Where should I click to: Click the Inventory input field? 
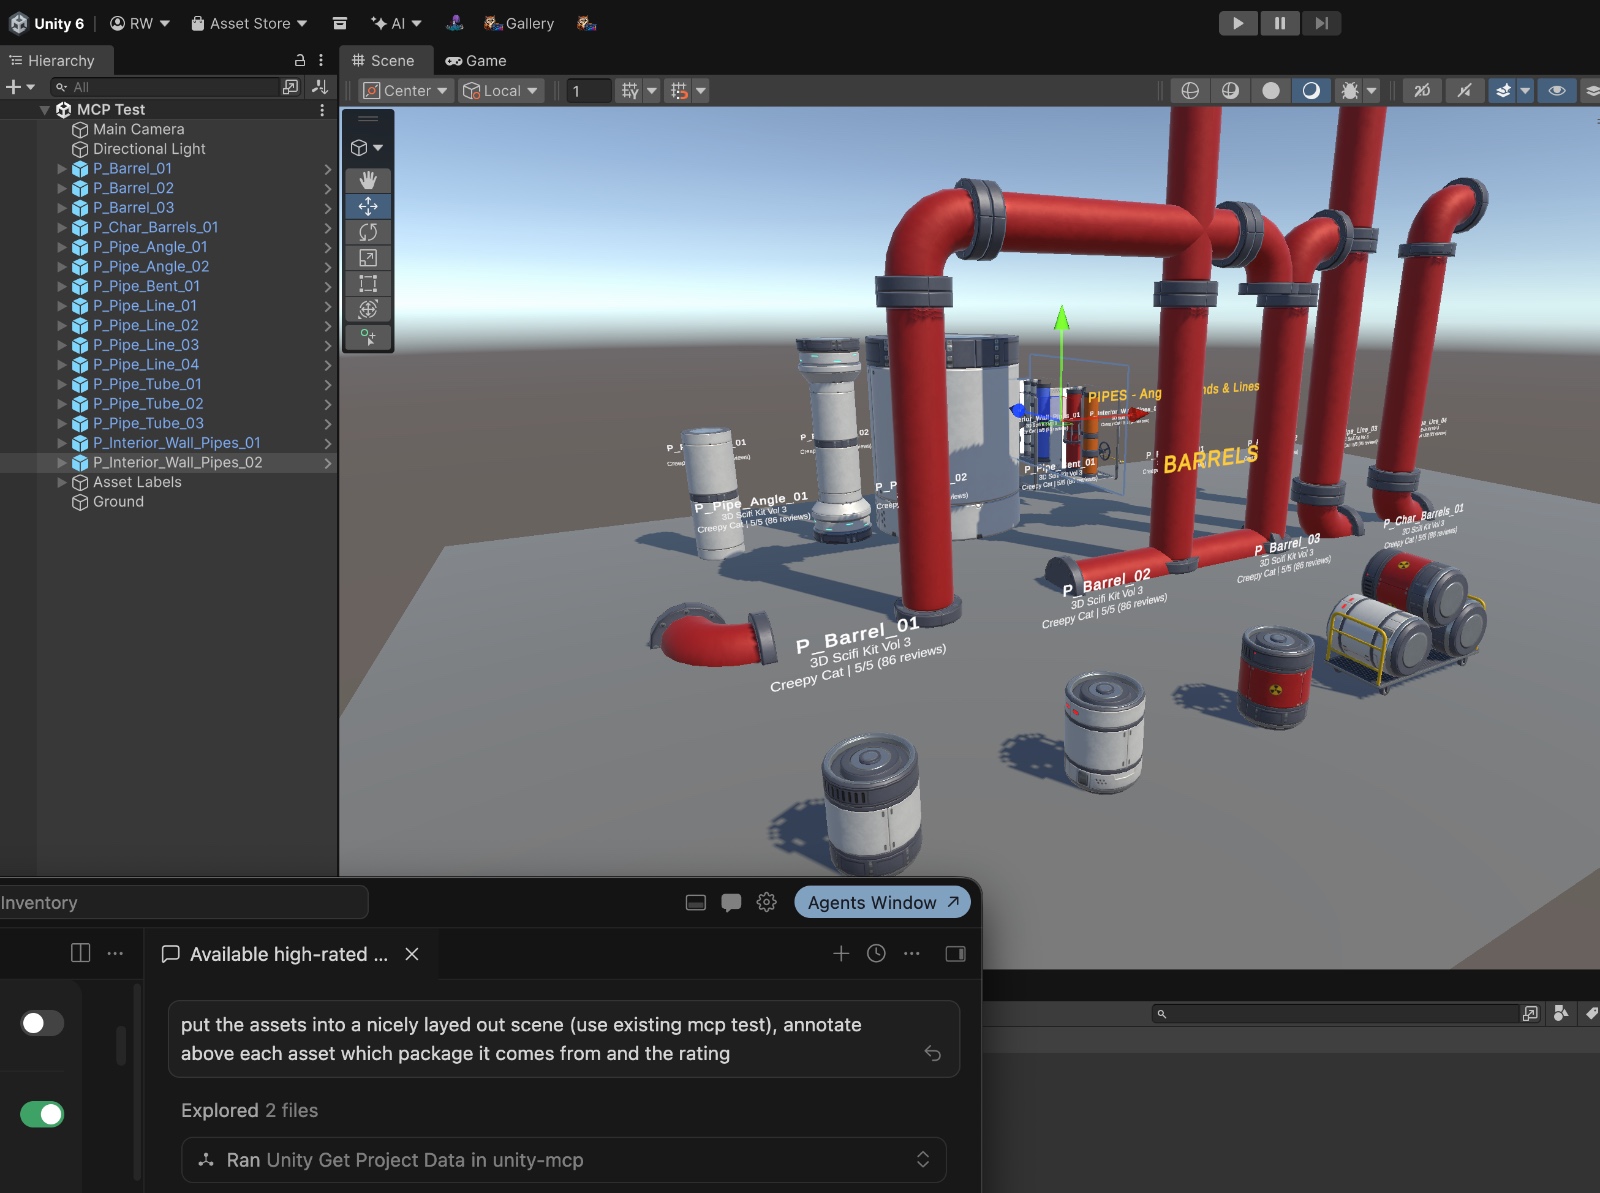[182, 902]
